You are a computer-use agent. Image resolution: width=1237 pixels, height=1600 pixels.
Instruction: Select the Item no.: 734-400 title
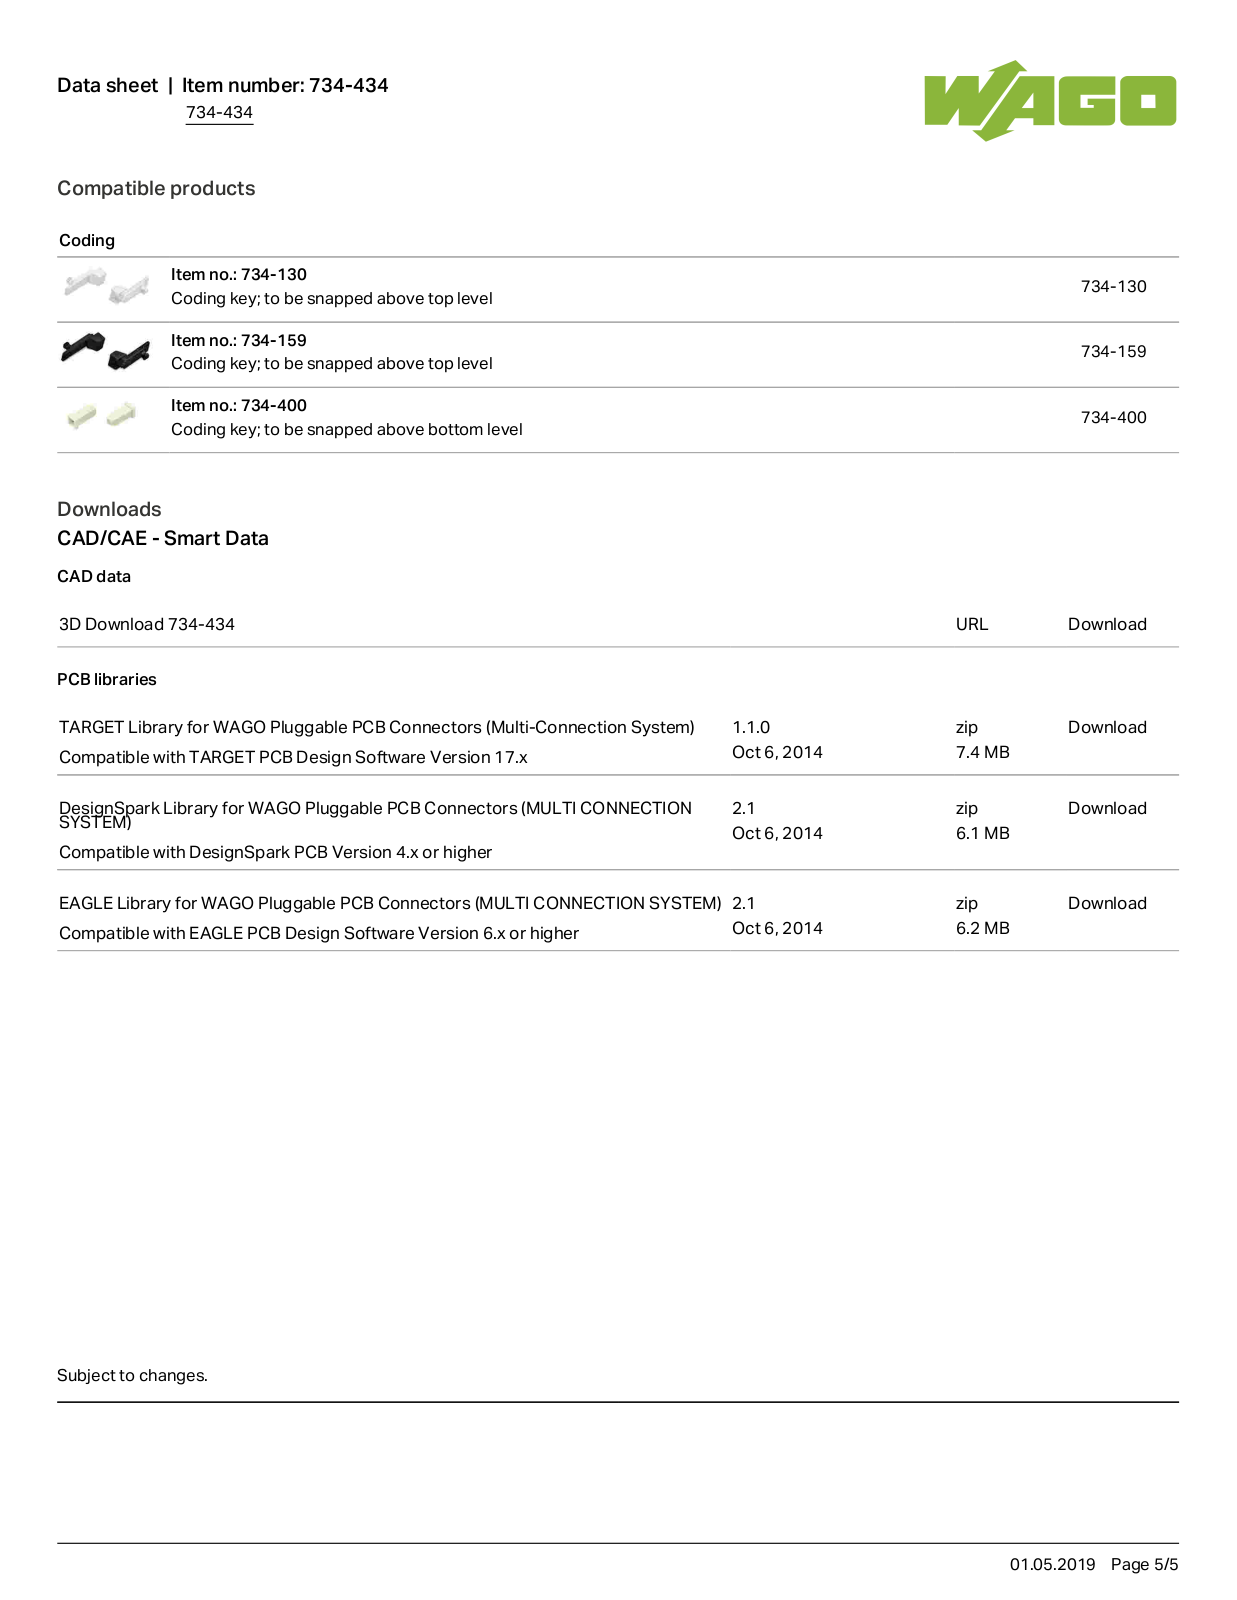[239, 405]
